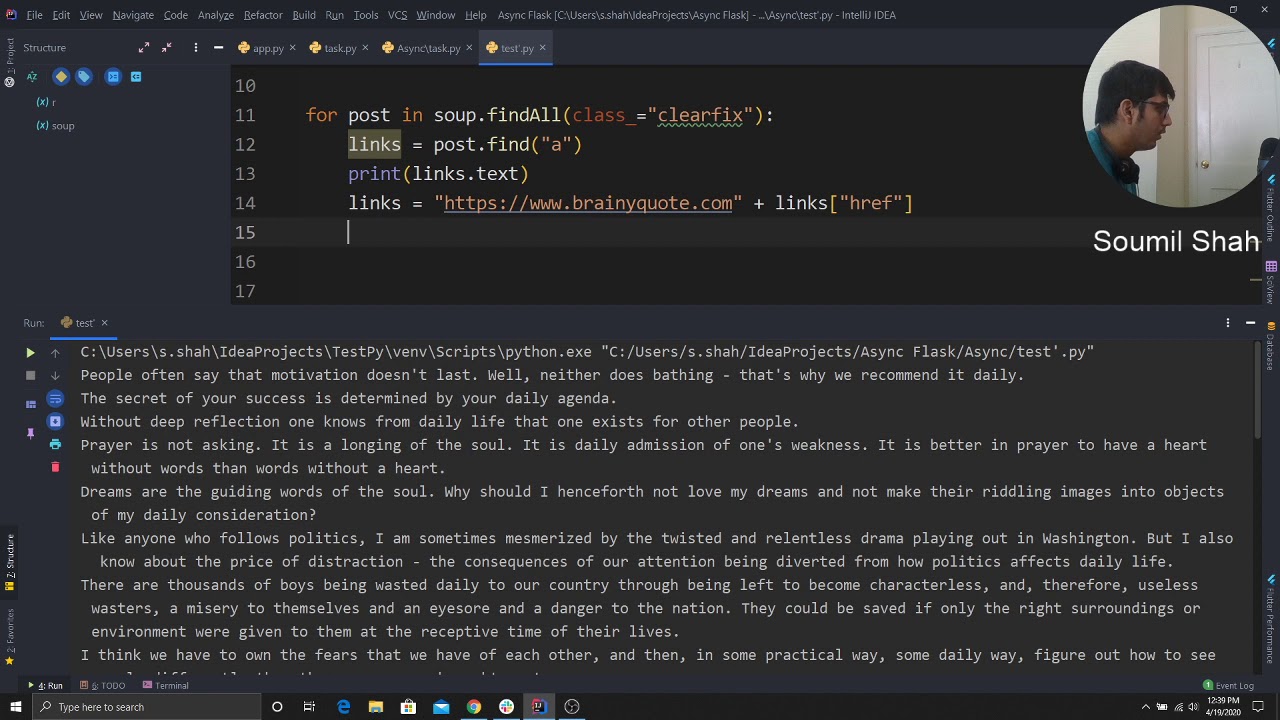
Task: Open the File menu
Action: tap(34, 15)
